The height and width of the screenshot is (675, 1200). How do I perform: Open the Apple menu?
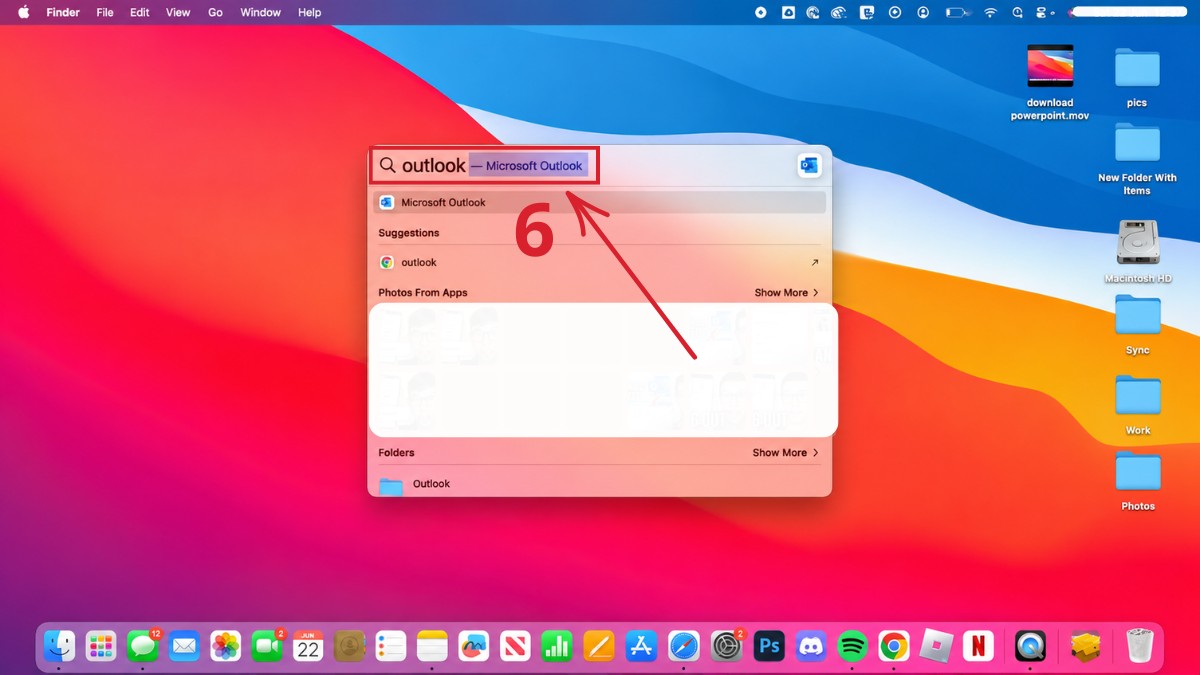23,12
